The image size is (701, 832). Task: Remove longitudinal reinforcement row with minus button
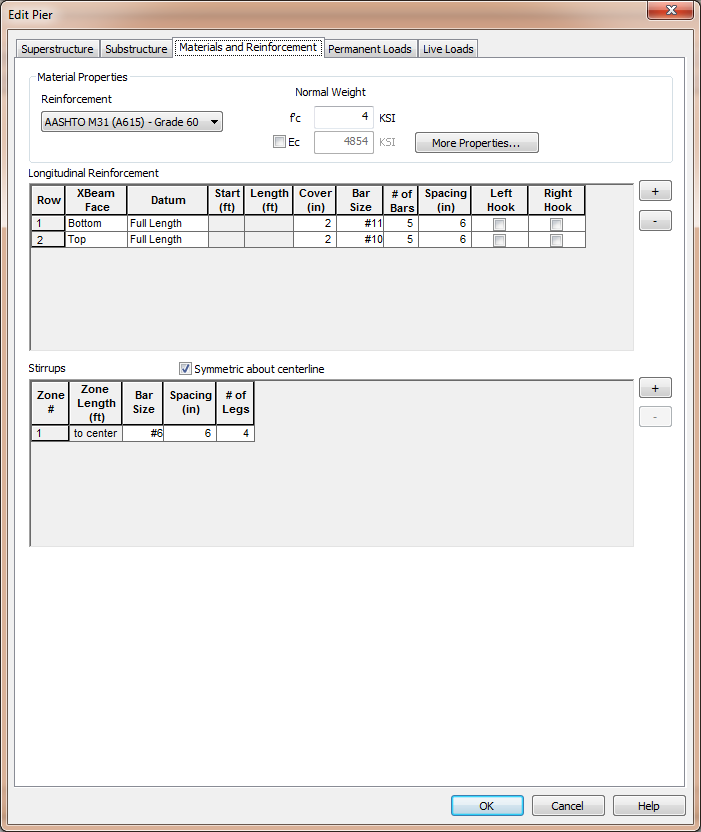(655, 221)
